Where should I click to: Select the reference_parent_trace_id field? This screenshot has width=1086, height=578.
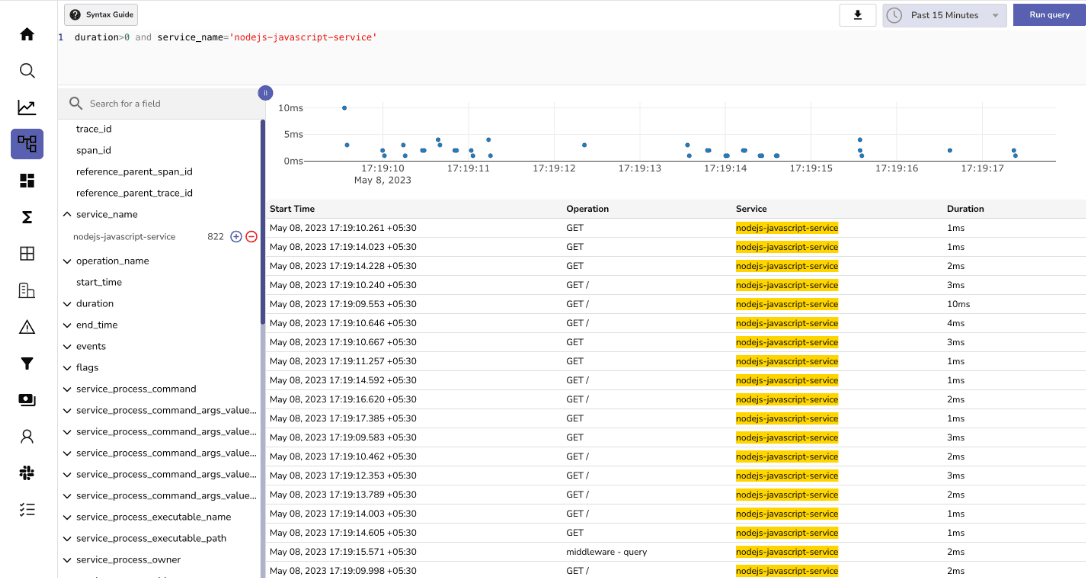click(x=134, y=193)
